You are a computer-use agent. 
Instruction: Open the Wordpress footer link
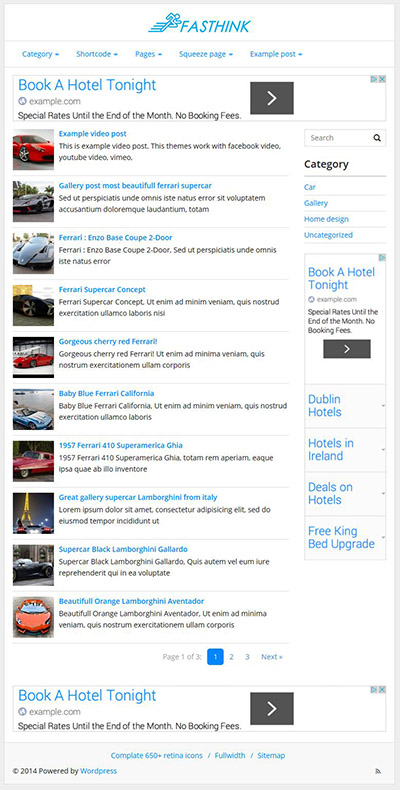98,771
